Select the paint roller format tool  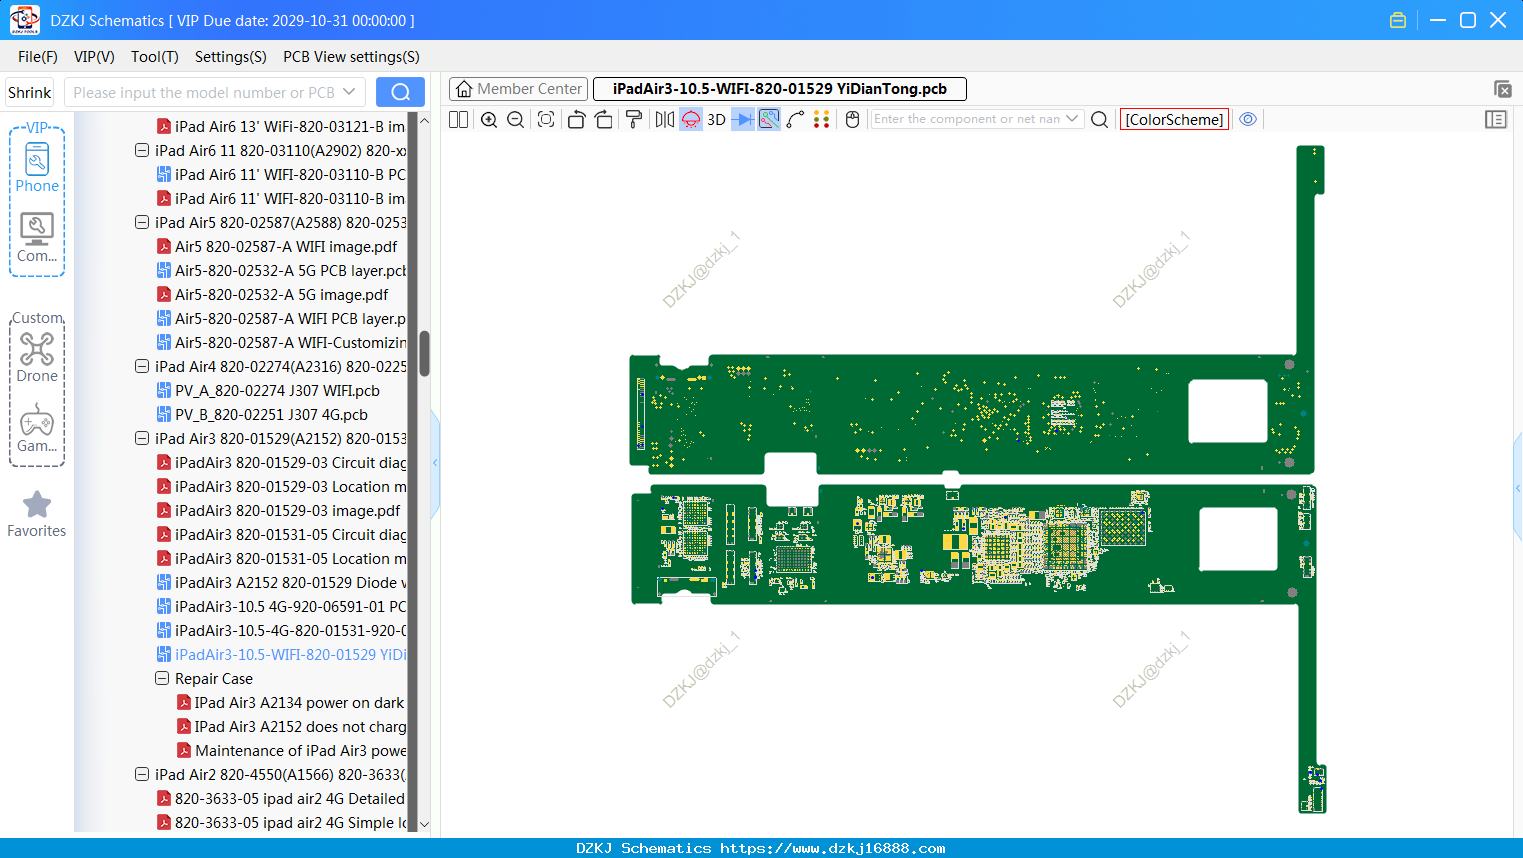click(633, 119)
